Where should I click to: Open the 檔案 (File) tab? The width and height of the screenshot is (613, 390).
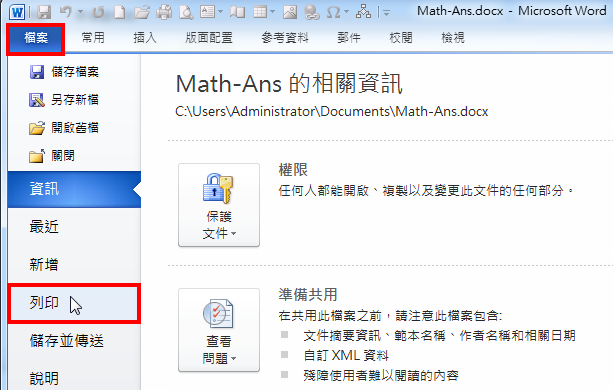(36, 38)
